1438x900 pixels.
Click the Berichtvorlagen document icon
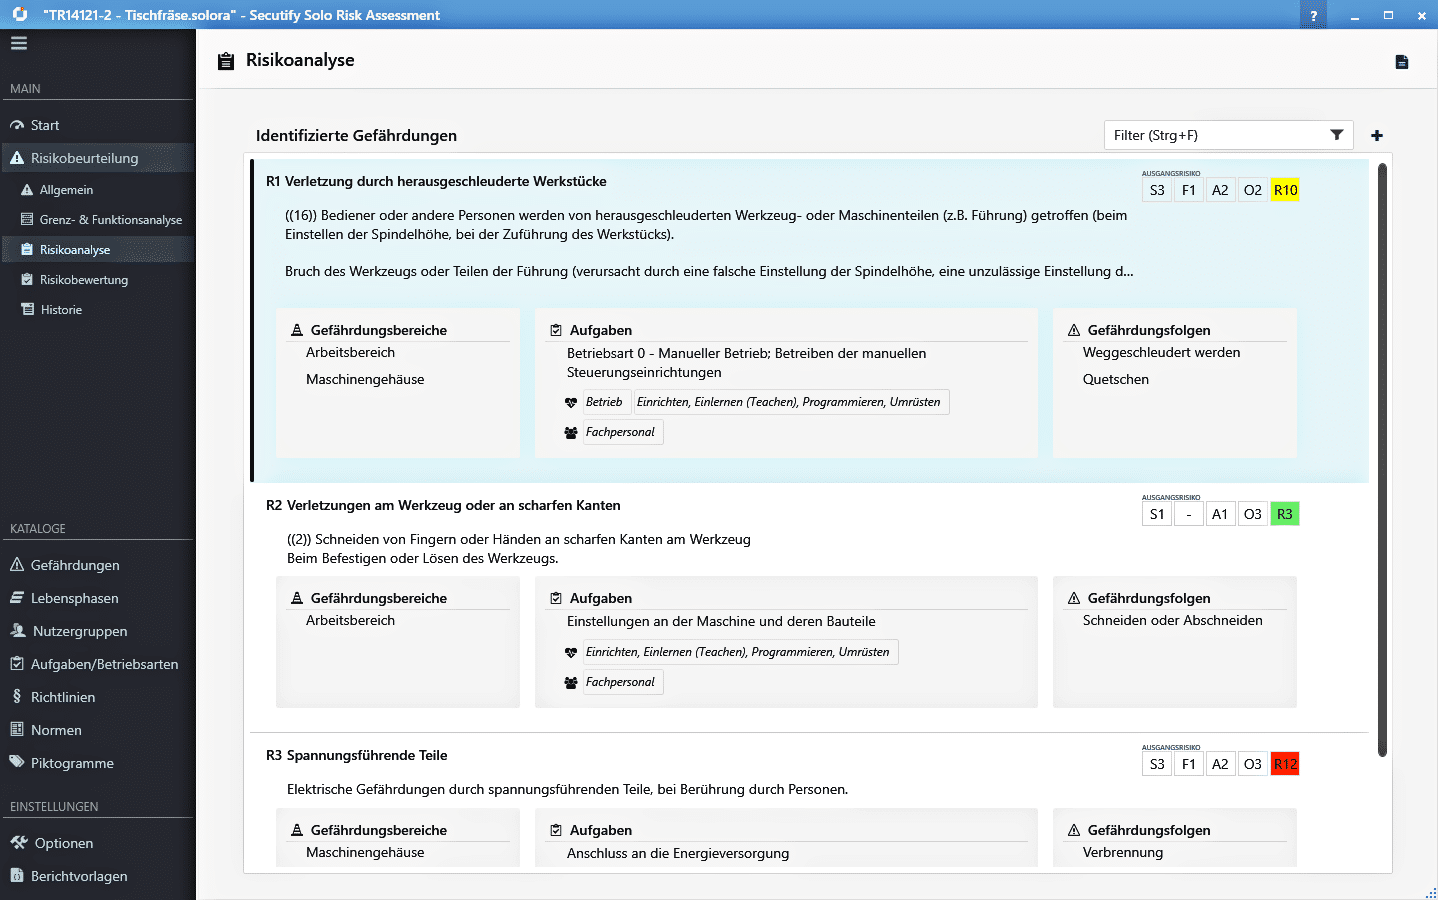coord(17,875)
